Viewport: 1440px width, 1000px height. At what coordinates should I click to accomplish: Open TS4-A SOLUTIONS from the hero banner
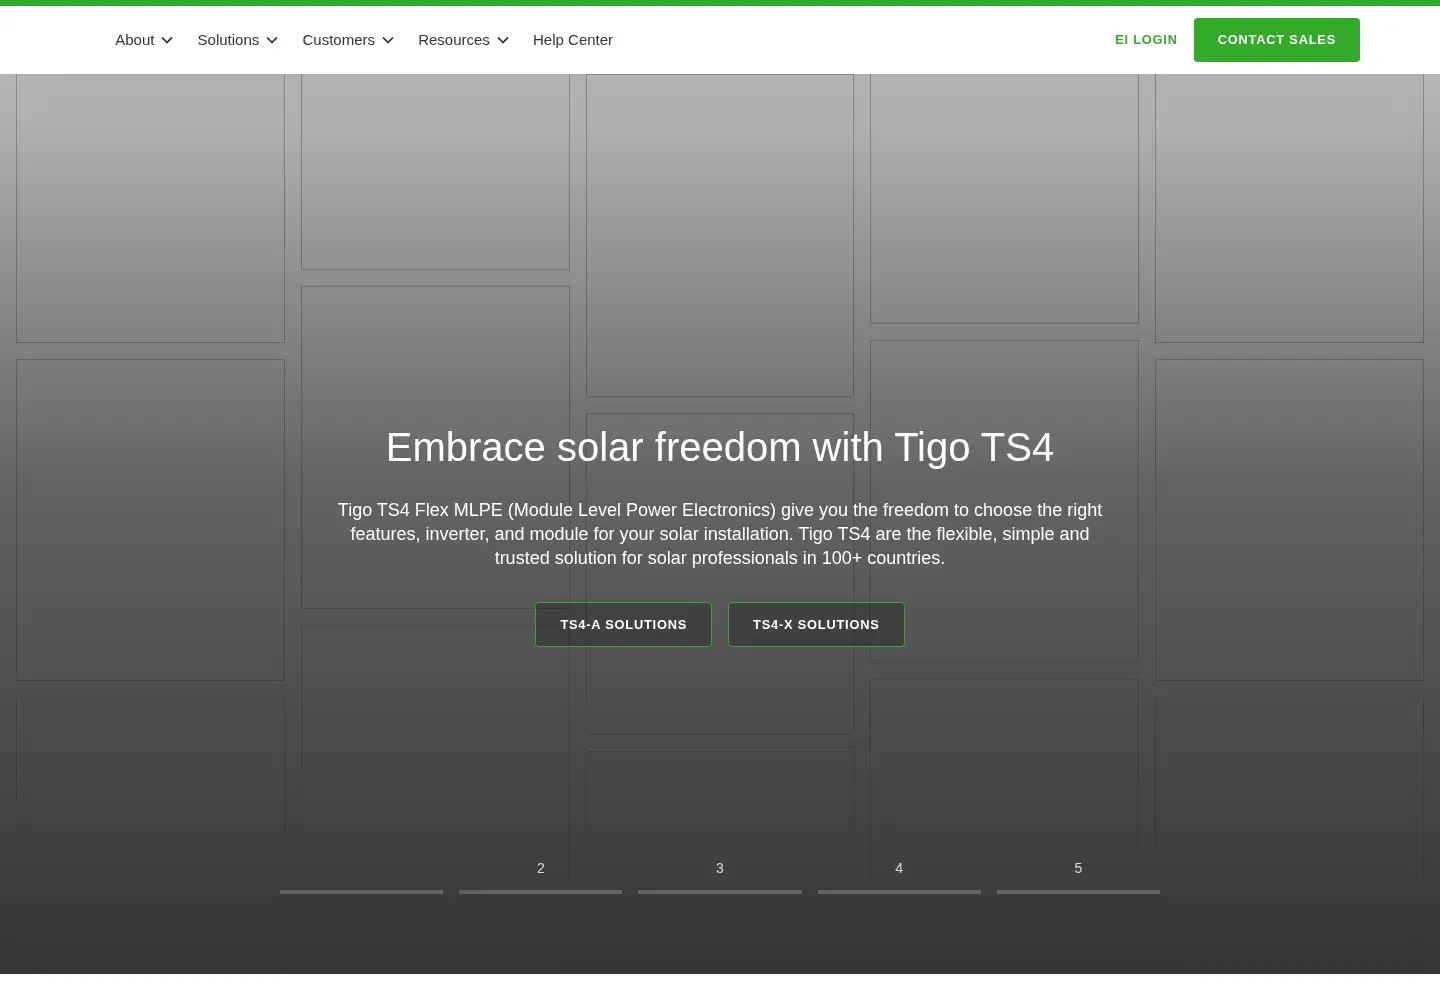[623, 624]
